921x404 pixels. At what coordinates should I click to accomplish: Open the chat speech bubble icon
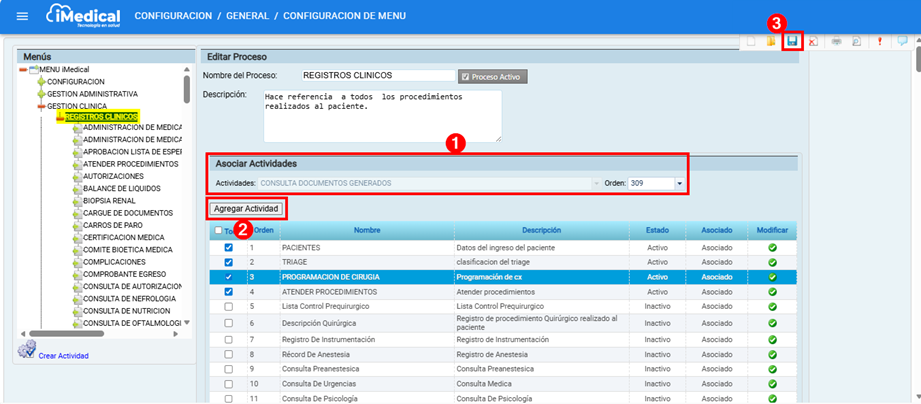(902, 41)
